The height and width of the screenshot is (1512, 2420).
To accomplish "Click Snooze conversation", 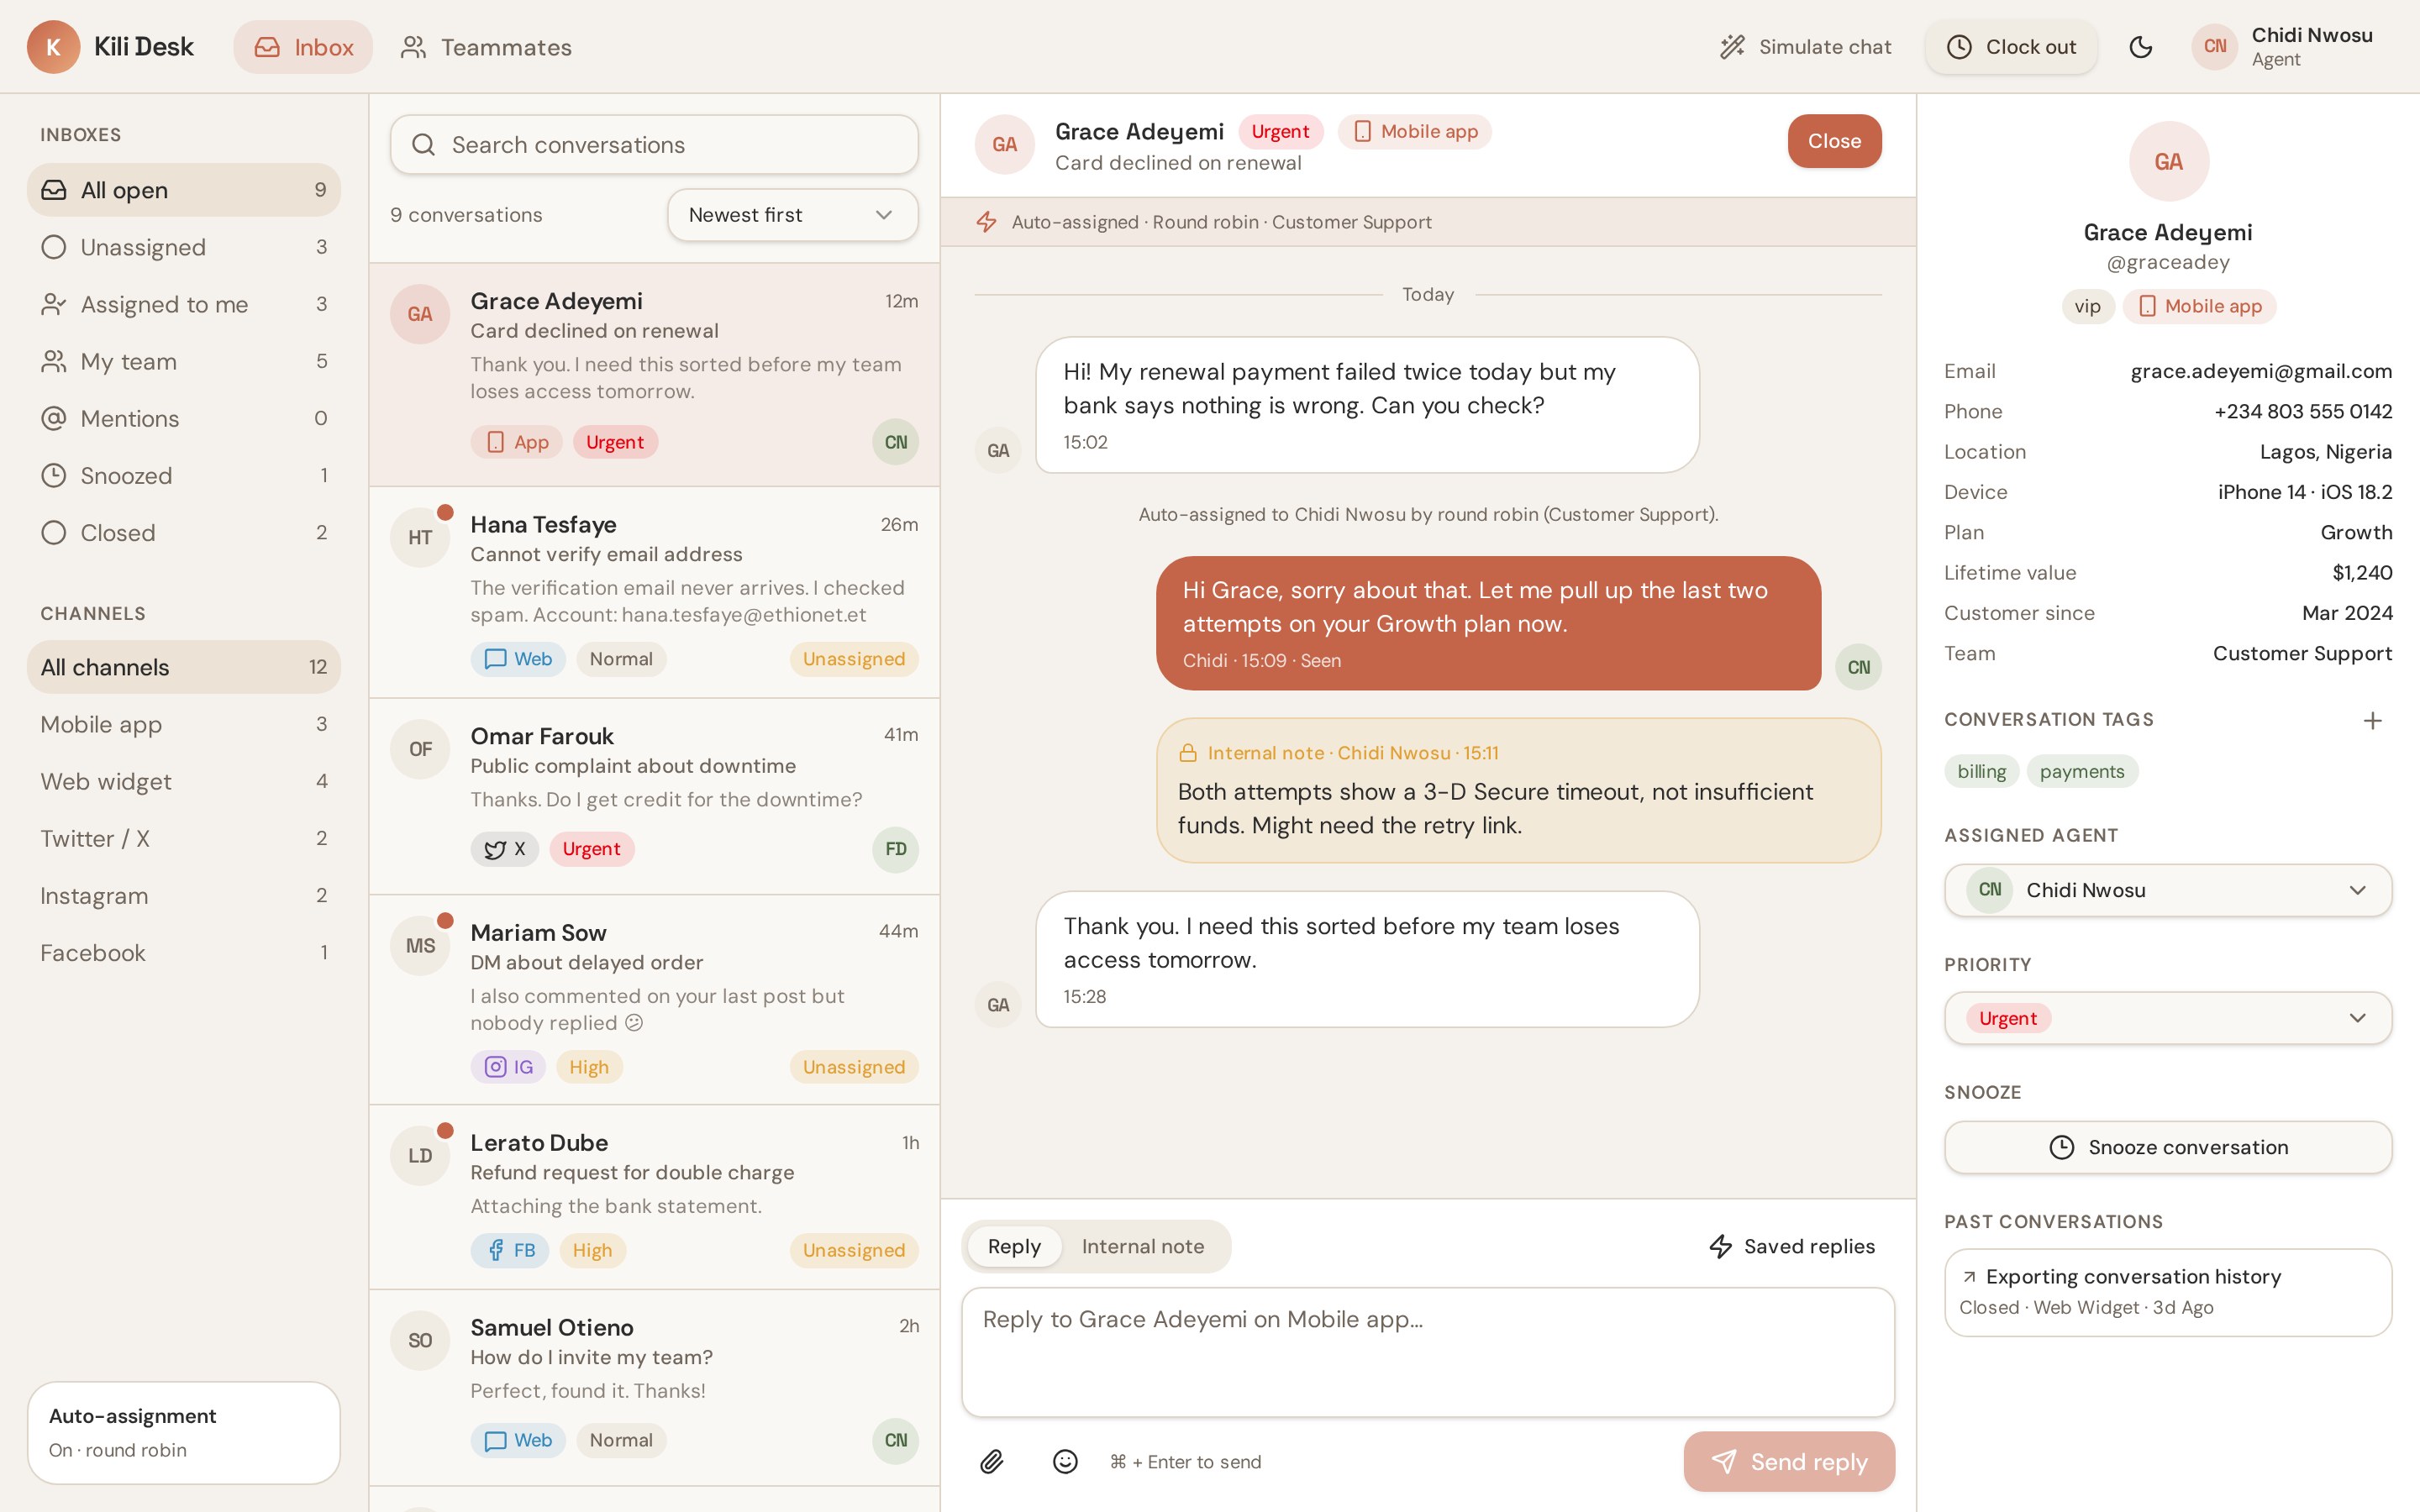I will tap(2168, 1147).
